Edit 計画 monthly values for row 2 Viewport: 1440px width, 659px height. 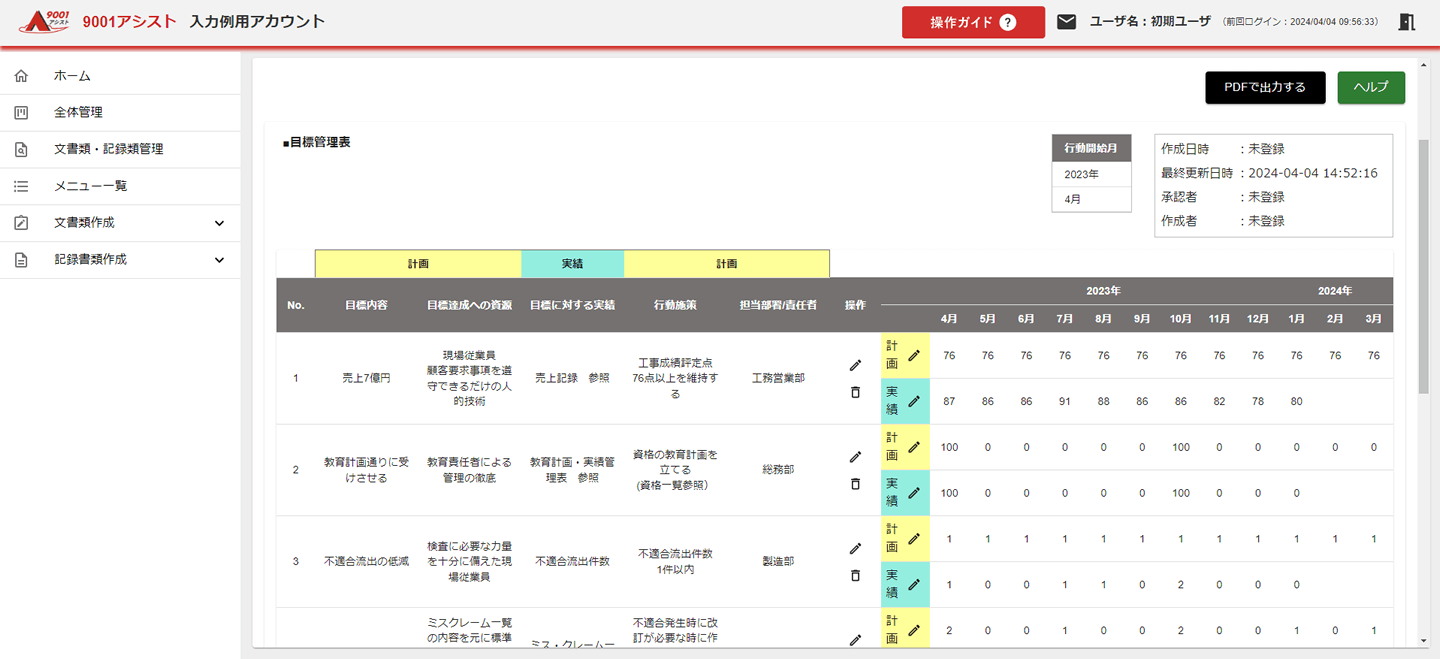(x=914, y=447)
